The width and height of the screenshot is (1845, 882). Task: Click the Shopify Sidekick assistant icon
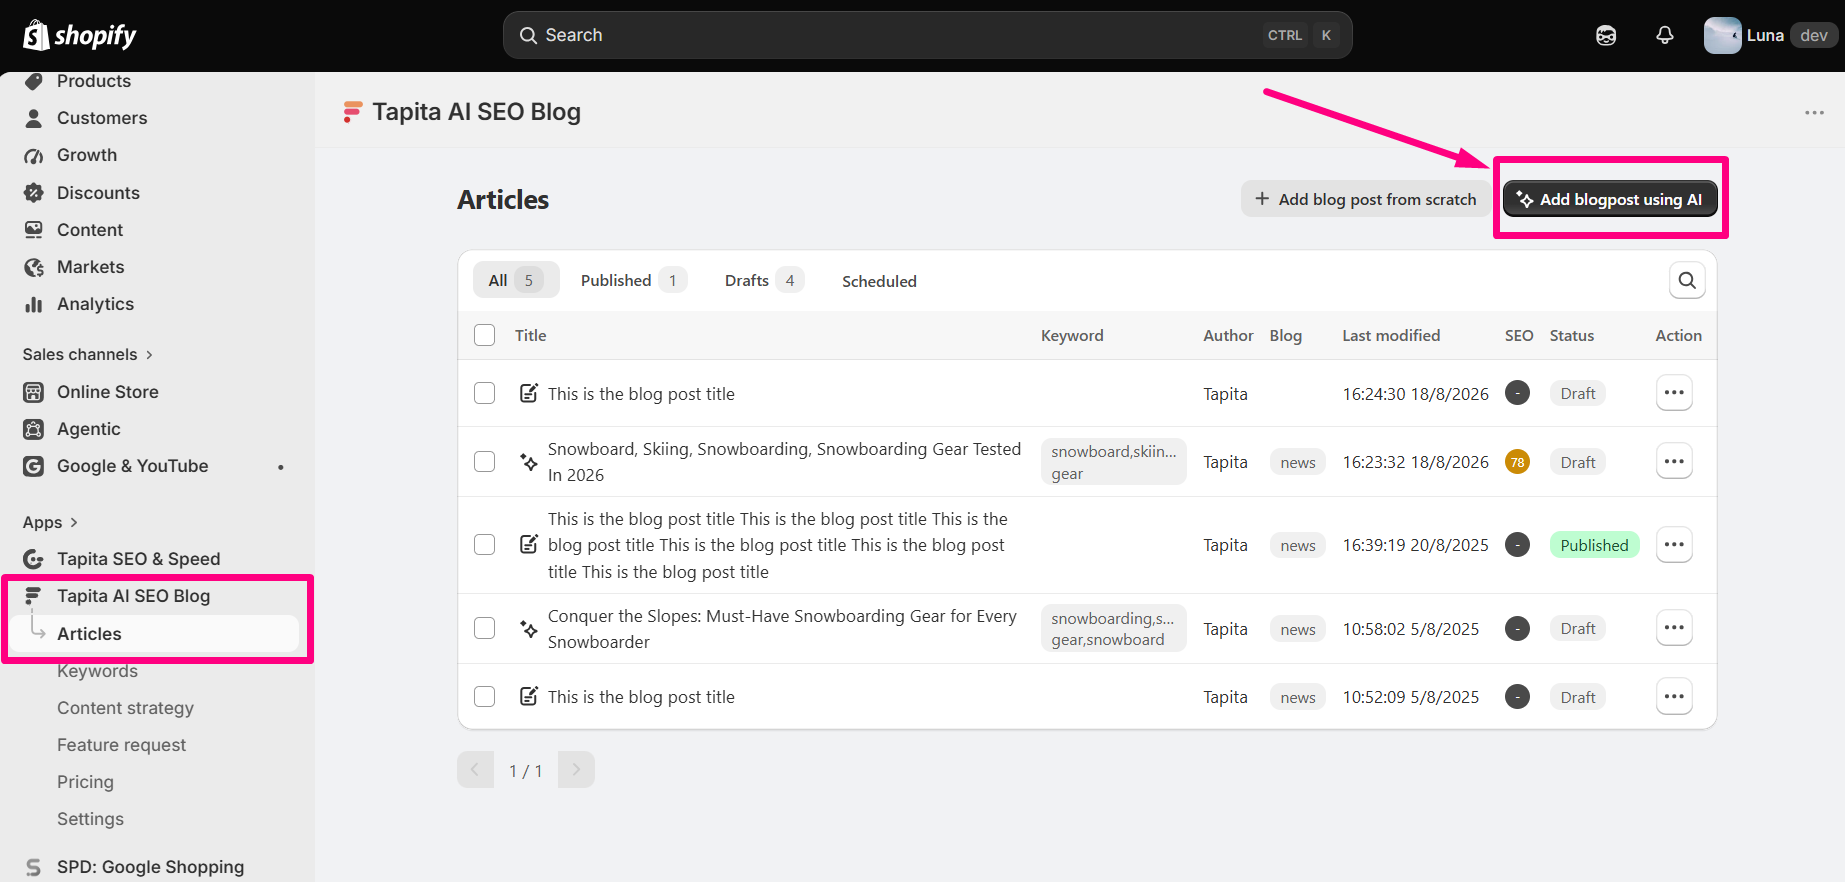[1606, 35]
